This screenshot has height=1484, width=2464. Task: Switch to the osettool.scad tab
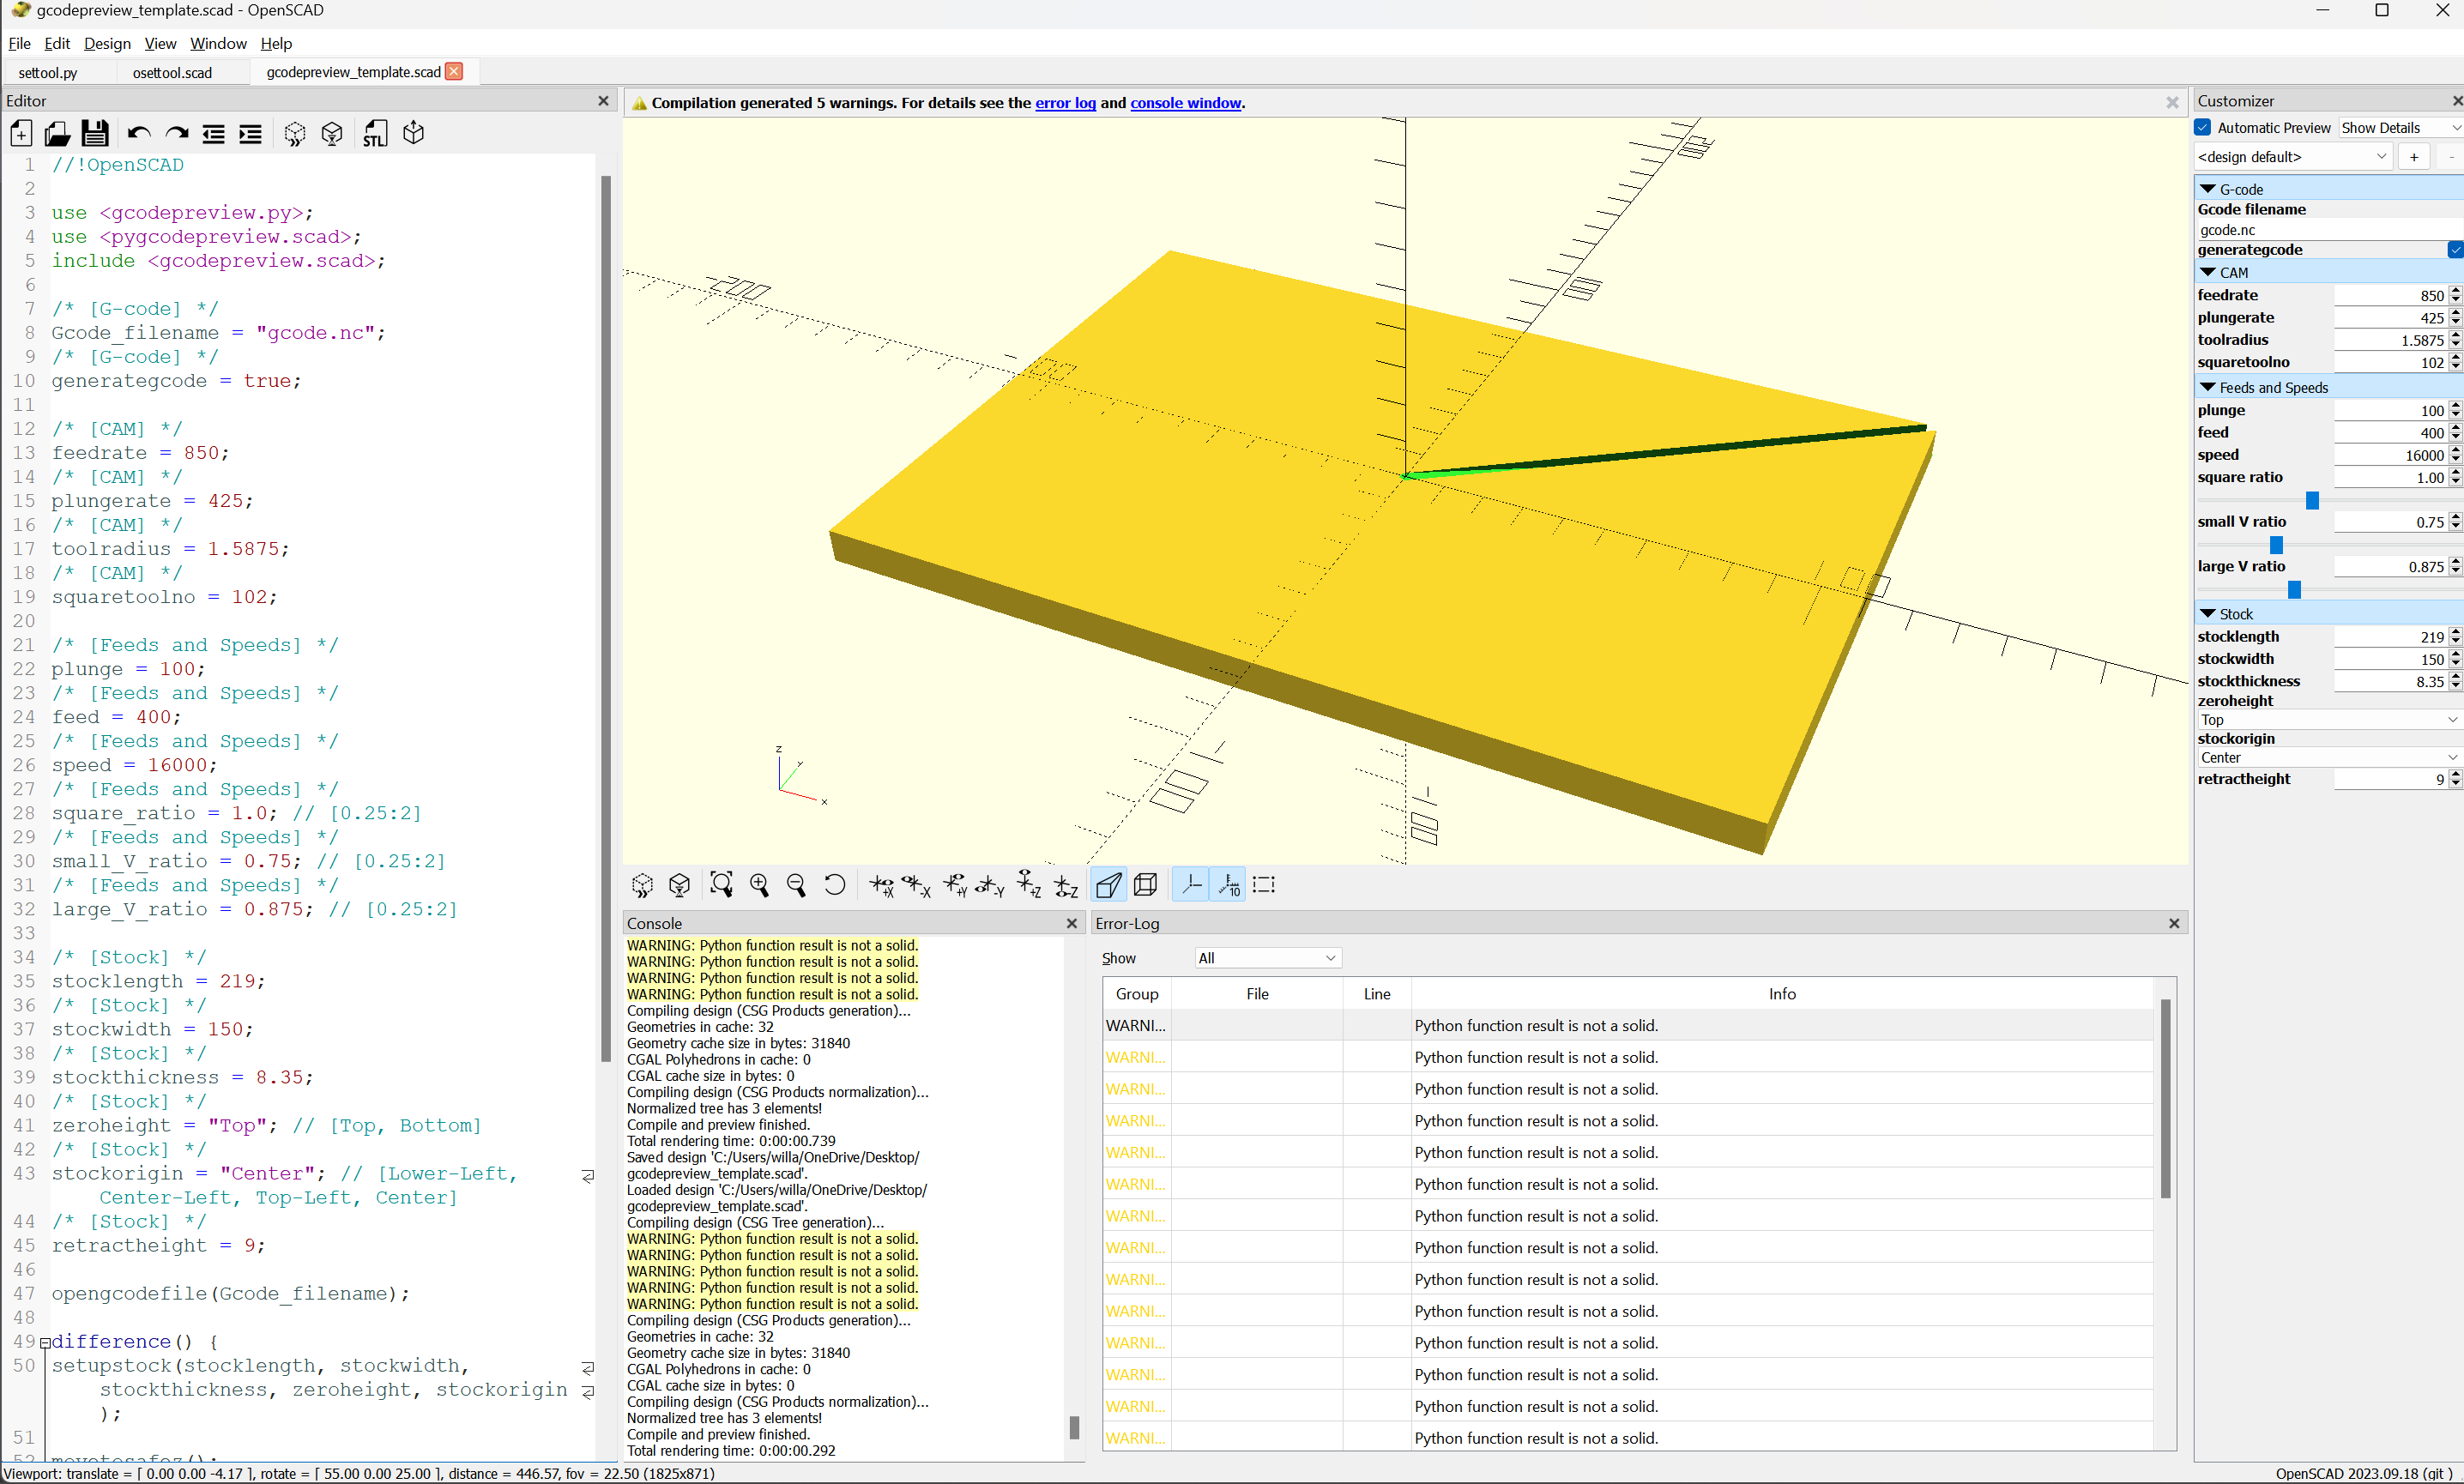(x=172, y=72)
